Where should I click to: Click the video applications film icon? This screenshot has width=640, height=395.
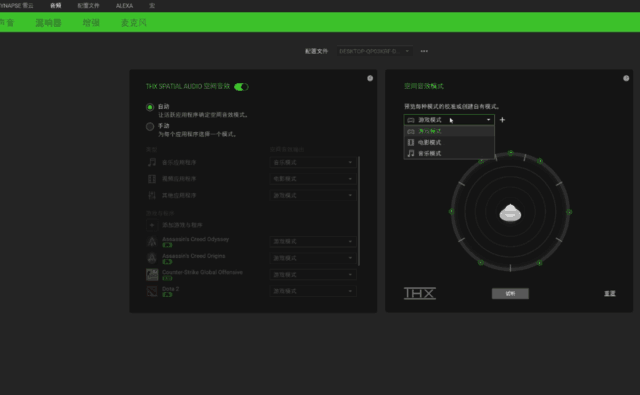(152, 179)
